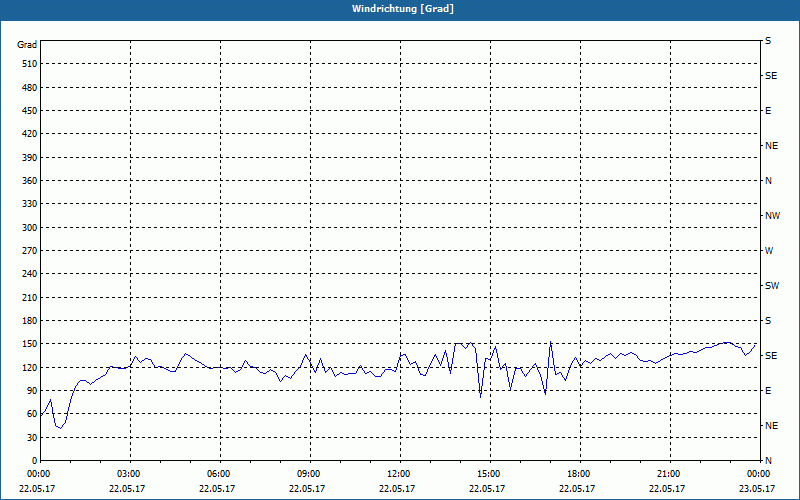Viewport: 800px width, 500px height.
Task: Select the y-axis value 510
Action: pyautogui.click(x=30, y=64)
